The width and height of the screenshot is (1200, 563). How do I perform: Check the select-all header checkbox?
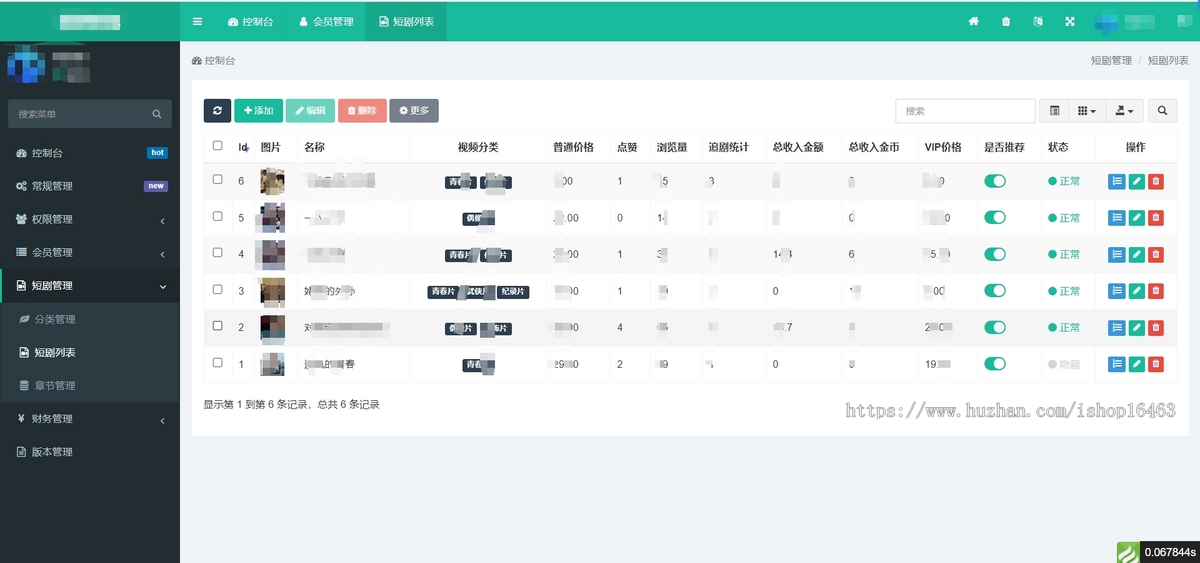click(x=218, y=146)
